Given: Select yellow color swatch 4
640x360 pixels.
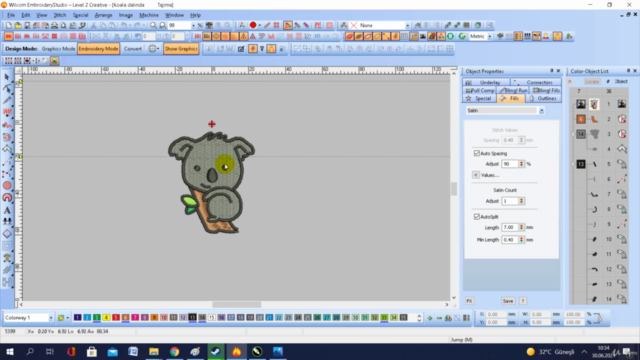Looking at the screenshot, I should click(106, 318).
